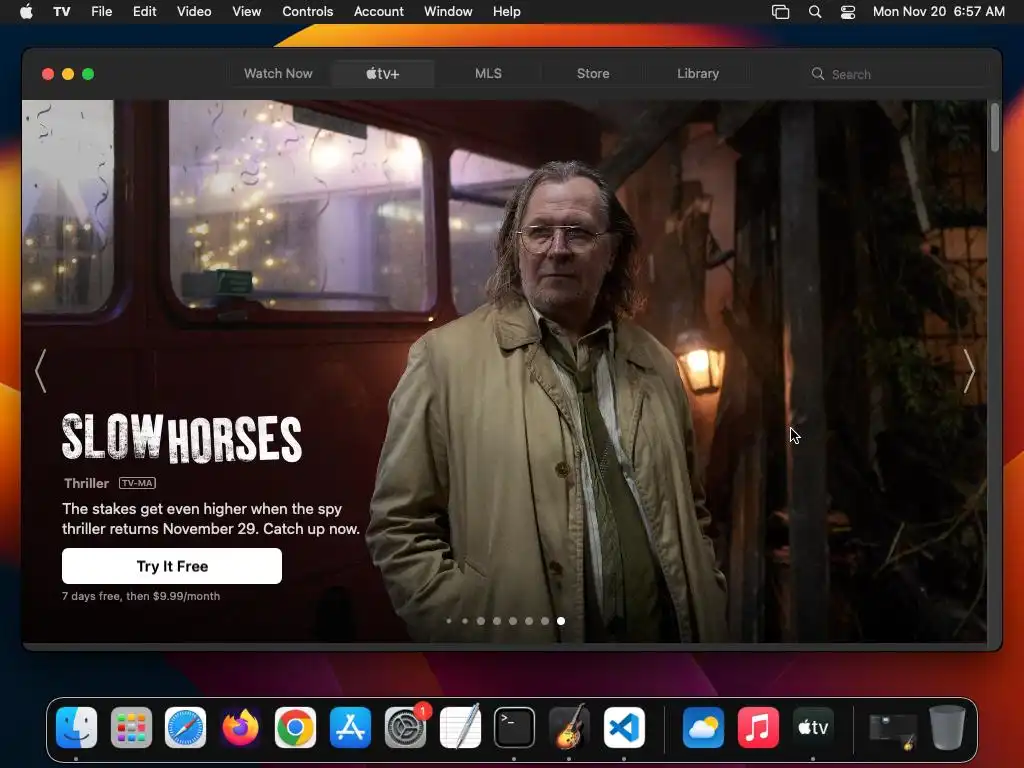Open TextEdit from the Dock

[x=460, y=727]
